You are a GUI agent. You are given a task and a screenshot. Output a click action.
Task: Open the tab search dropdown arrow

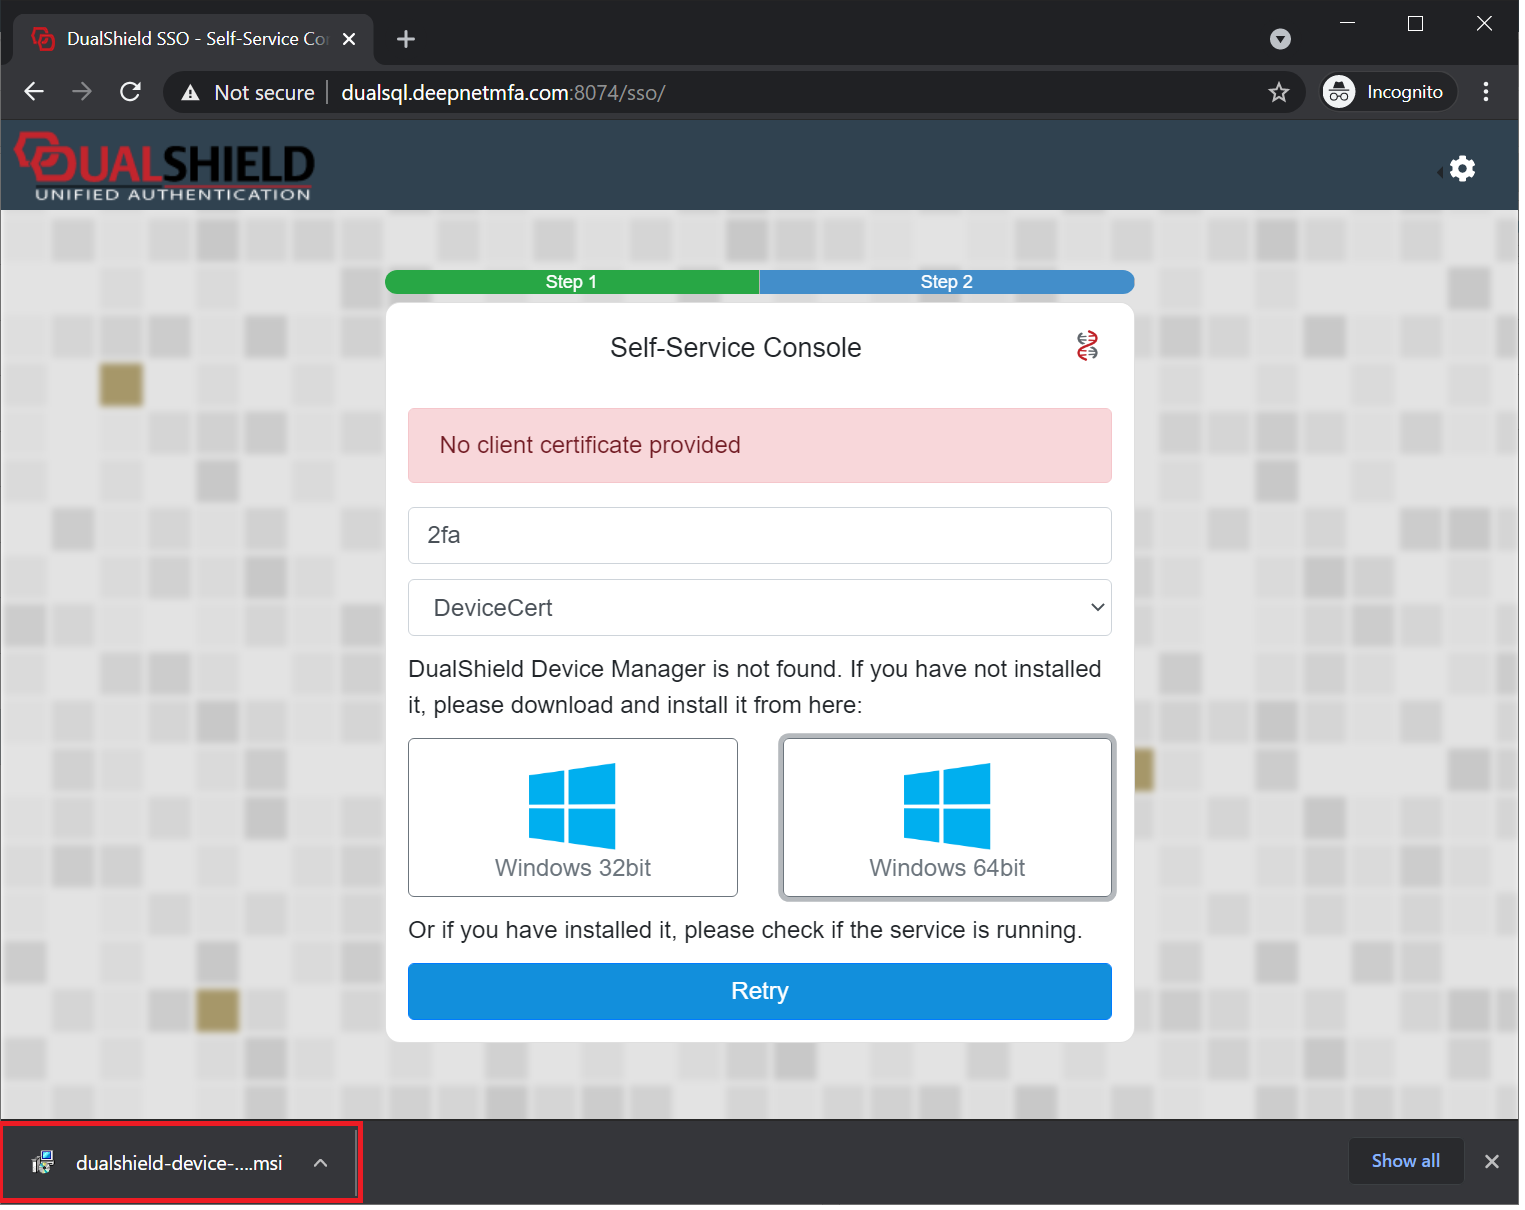1280,39
